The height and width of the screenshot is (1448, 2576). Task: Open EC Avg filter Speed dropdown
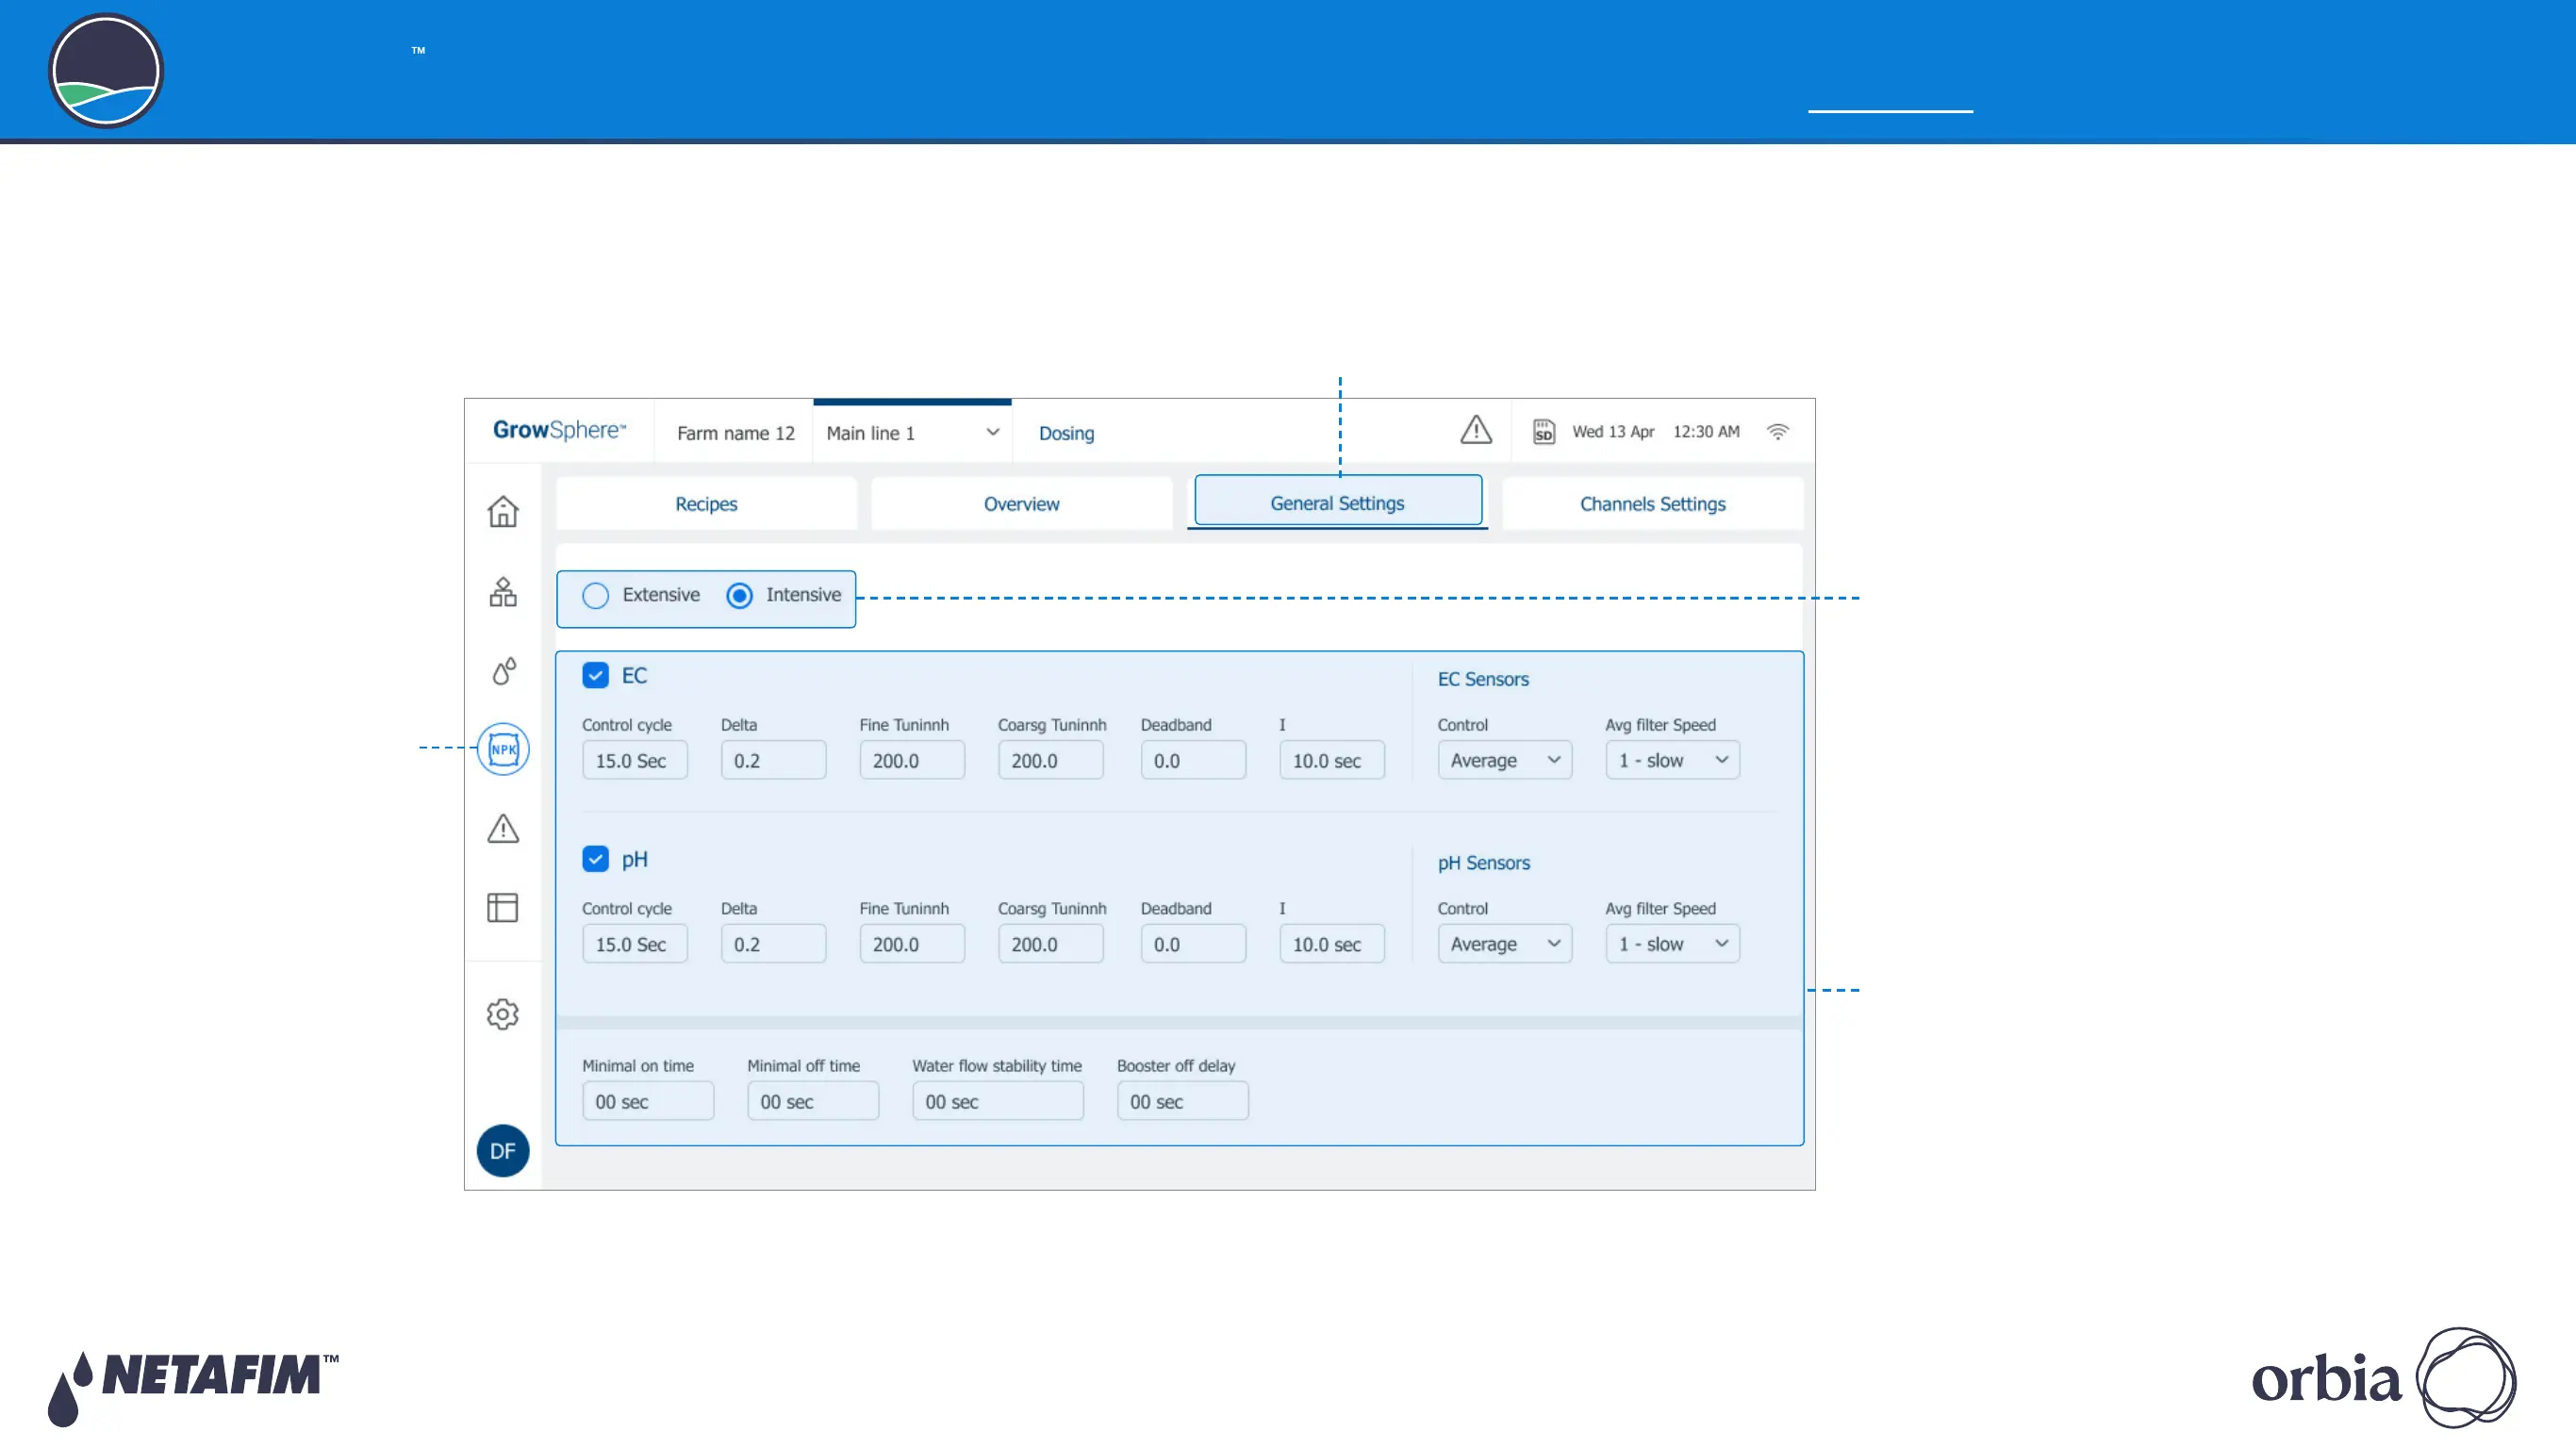click(1673, 760)
